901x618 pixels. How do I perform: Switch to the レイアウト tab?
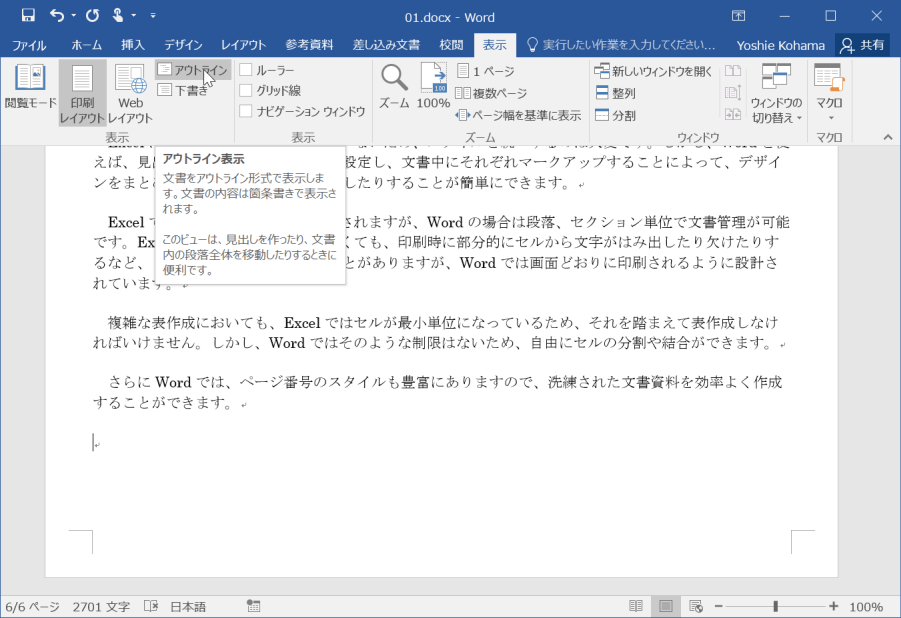coord(244,45)
